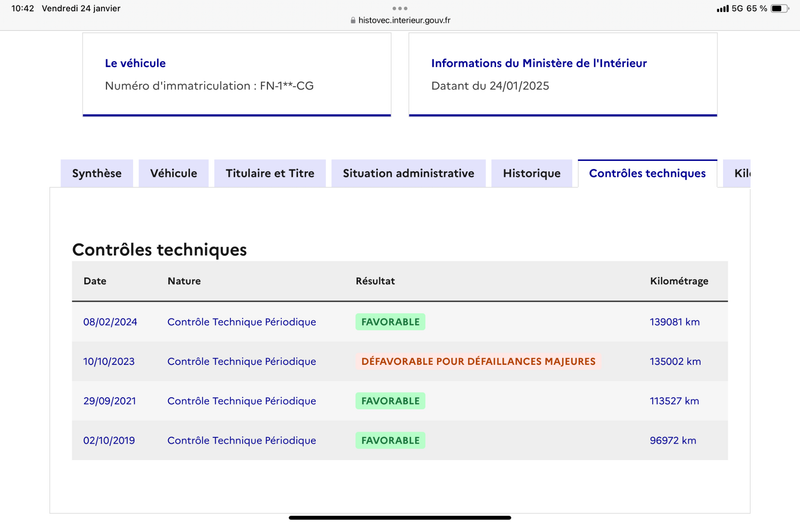Click the Kilométrage column header
The height and width of the screenshot is (525, 800).
pyautogui.click(x=679, y=281)
